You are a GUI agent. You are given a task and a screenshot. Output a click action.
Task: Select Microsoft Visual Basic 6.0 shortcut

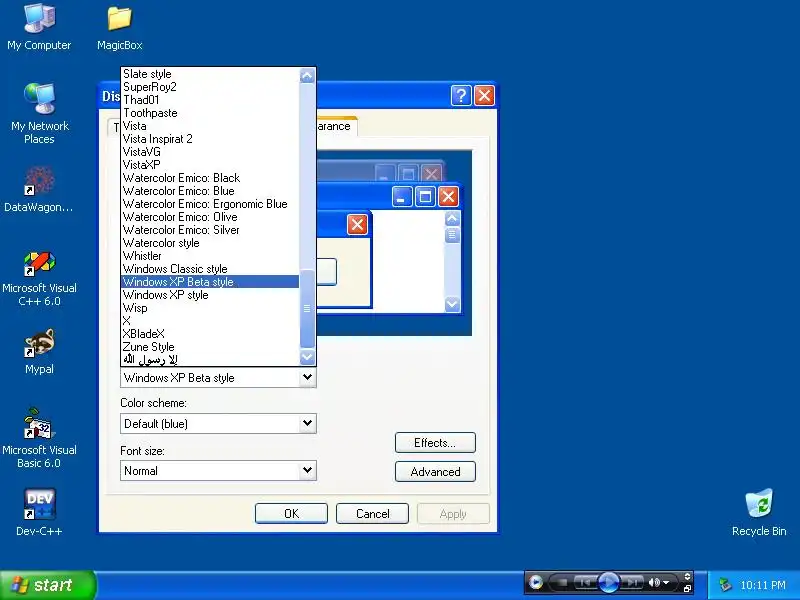(x=39, y=438)
